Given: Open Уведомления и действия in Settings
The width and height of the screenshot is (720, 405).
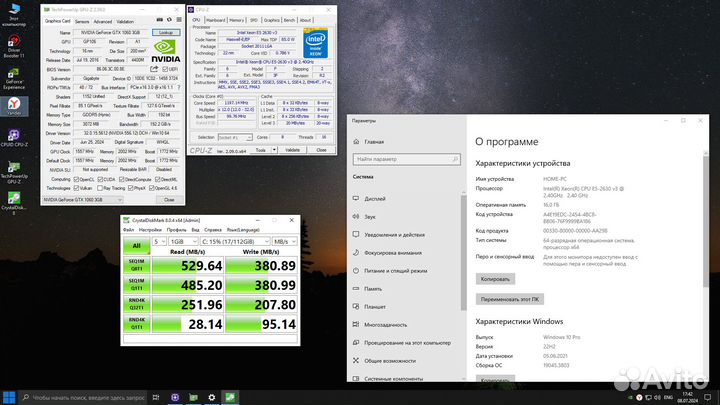Looking at the screenshot, I should tap(394, 235).
